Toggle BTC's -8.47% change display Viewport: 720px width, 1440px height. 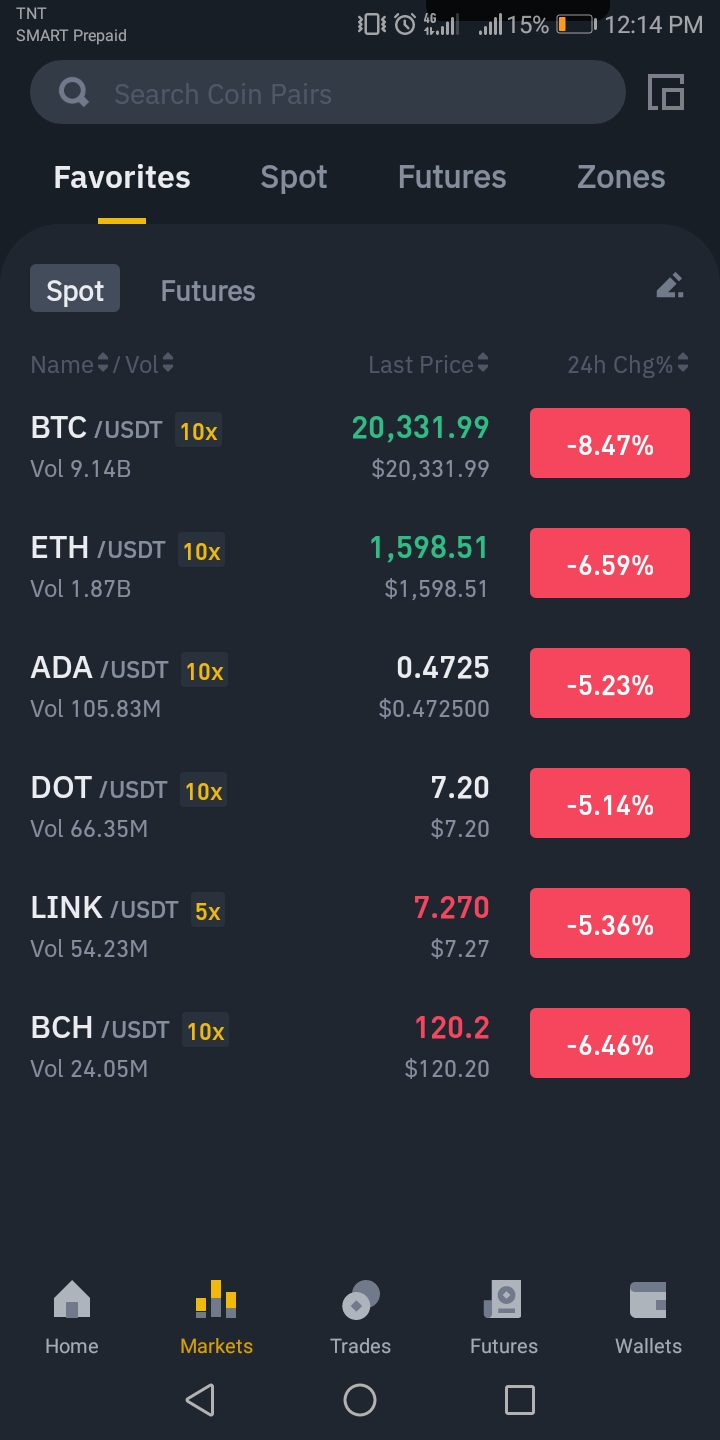(610, 444)
